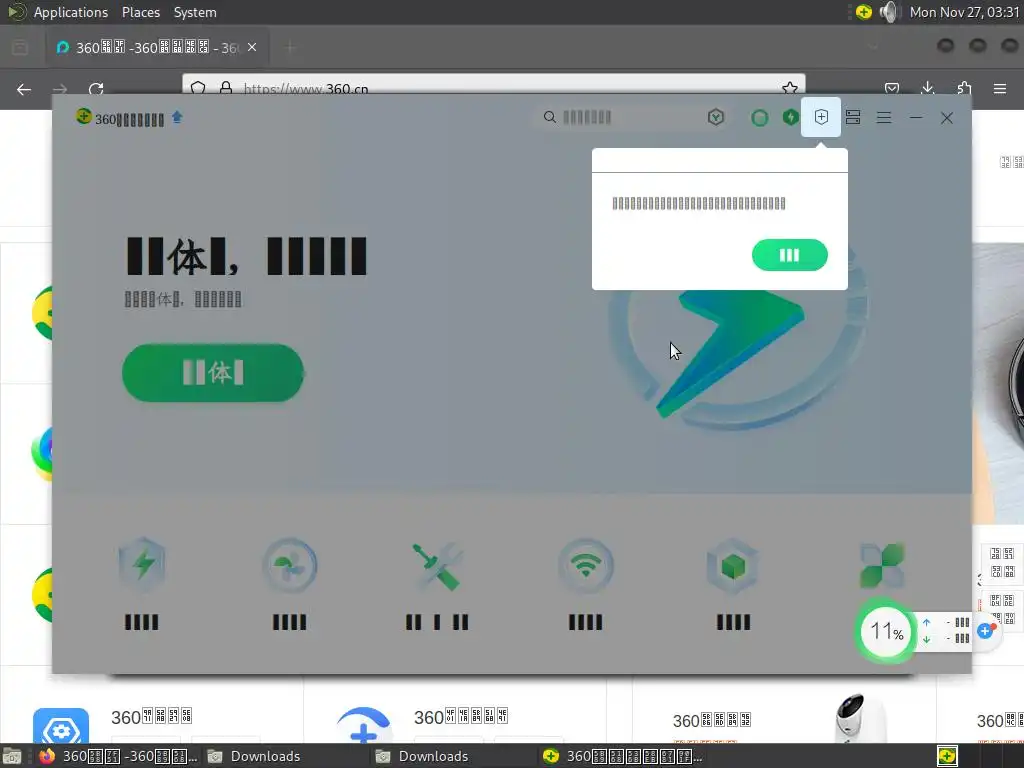The width and height of the screenshot is (1024, 768).
Task: Click the white security camera product image
Action: coord(860,718)
